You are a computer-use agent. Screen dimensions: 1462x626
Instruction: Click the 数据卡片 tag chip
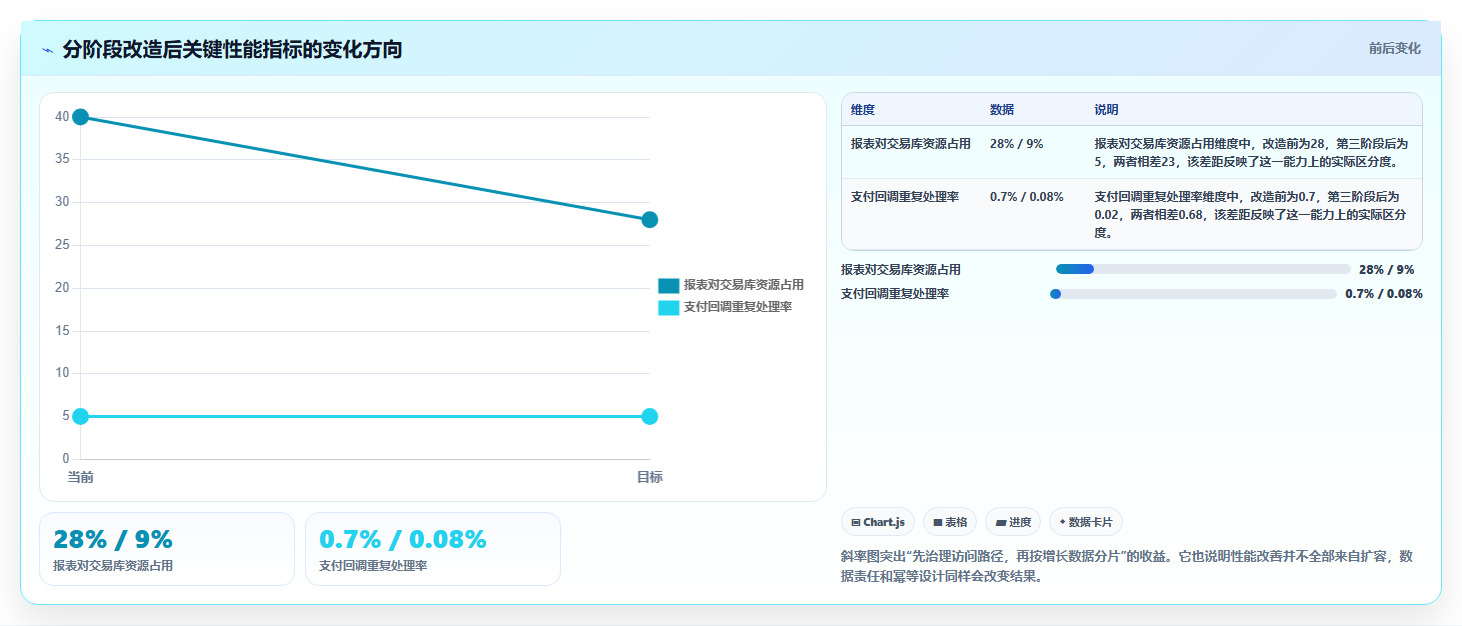point(1086,522)
